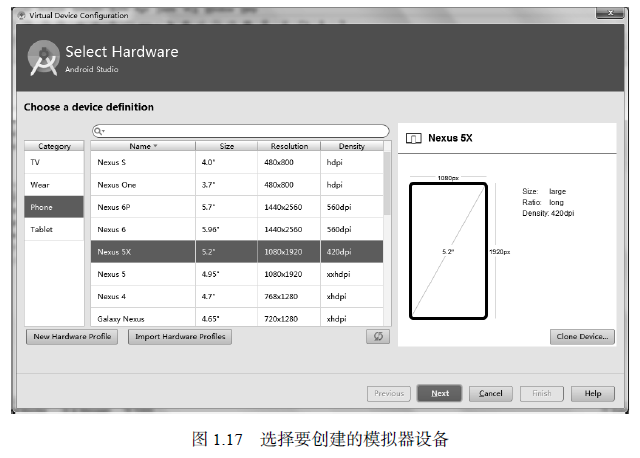Click the xxhdpi density cell
The height and width of the screenshot is (458, 640).
point(352,274)
